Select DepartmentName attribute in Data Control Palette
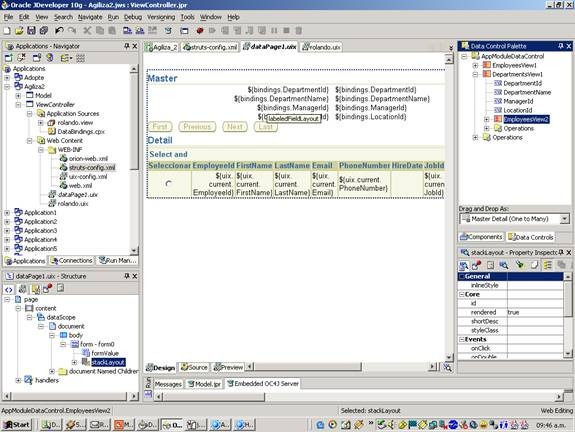 pyautogui.click(x=527, y=92)
